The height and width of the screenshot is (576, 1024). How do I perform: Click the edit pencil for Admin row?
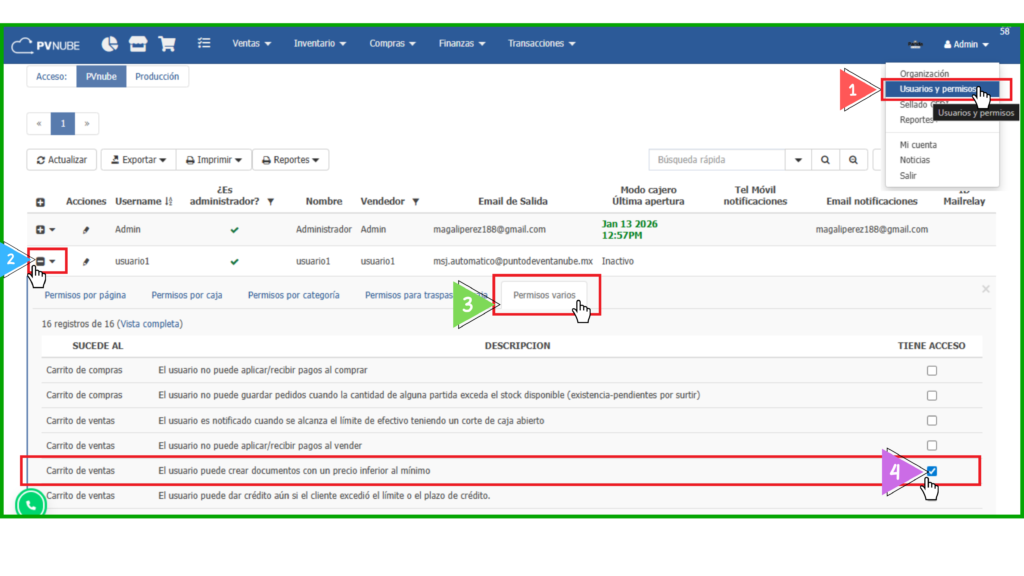pos(86,230)
